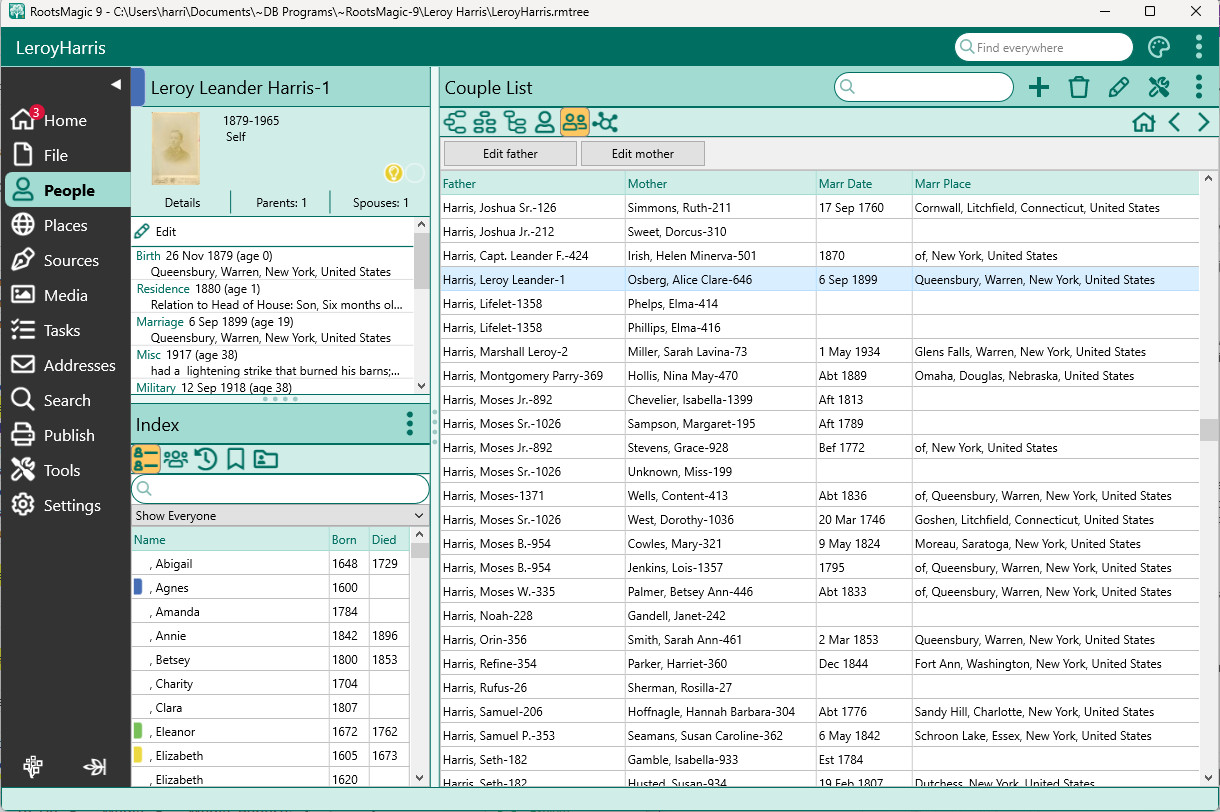
Task: Open the Couple List three-dot options menu
Action: tap(1198, 88)
